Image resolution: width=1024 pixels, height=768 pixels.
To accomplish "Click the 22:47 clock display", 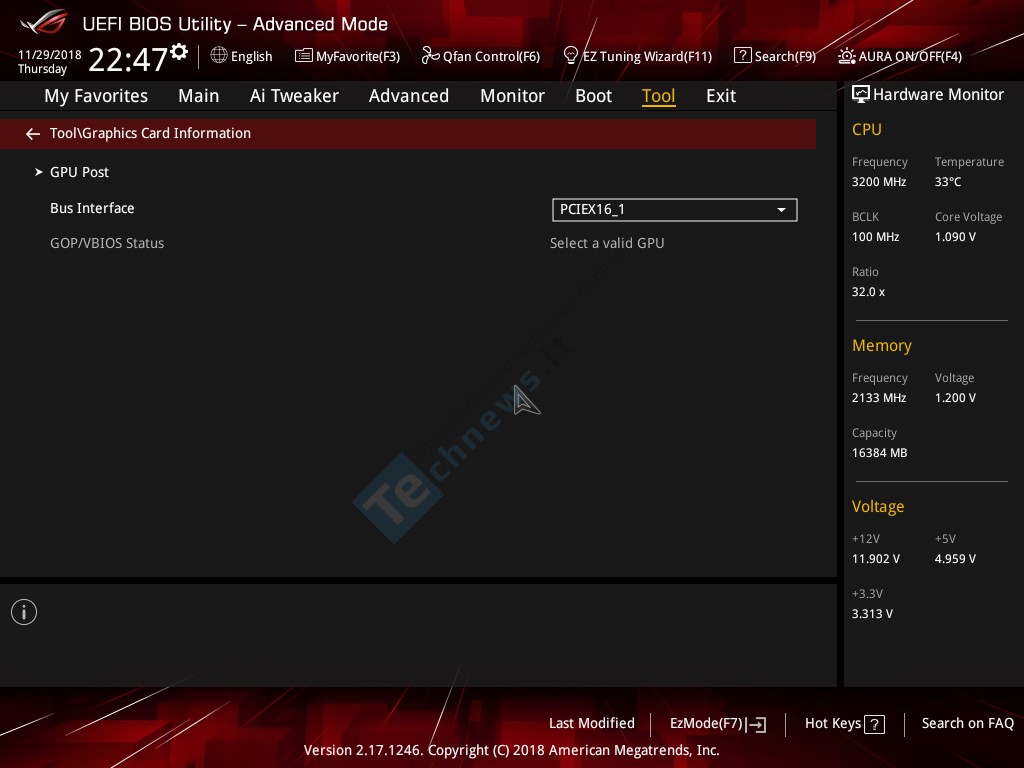I will click(x=128, y=59).
